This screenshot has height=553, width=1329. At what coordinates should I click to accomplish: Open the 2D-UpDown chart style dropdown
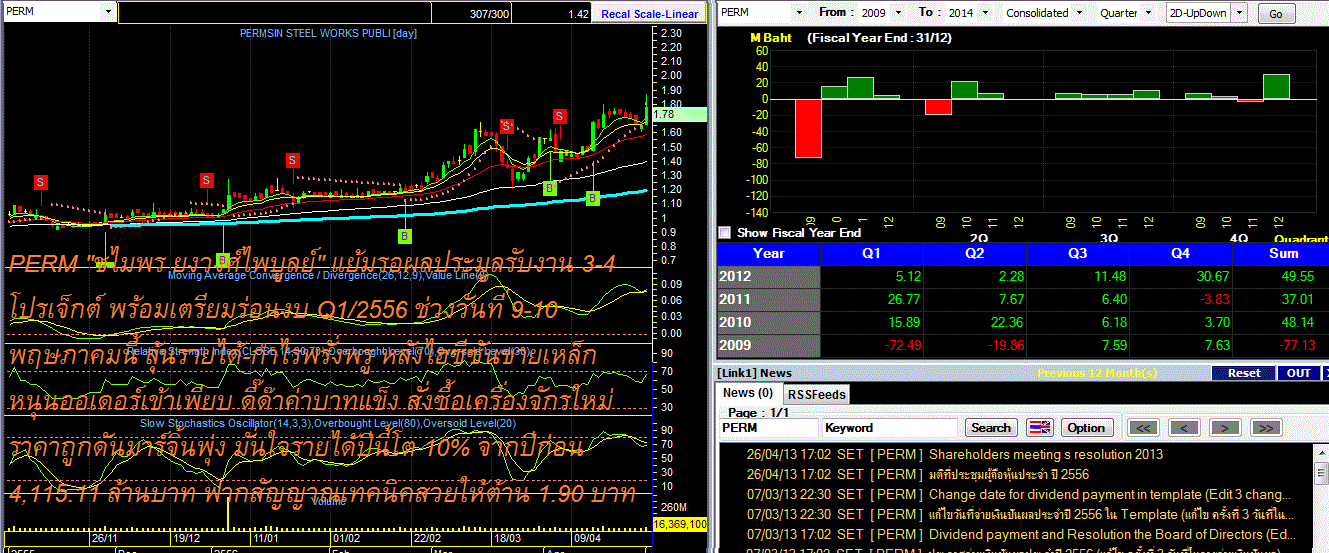tap(1240, 13)
